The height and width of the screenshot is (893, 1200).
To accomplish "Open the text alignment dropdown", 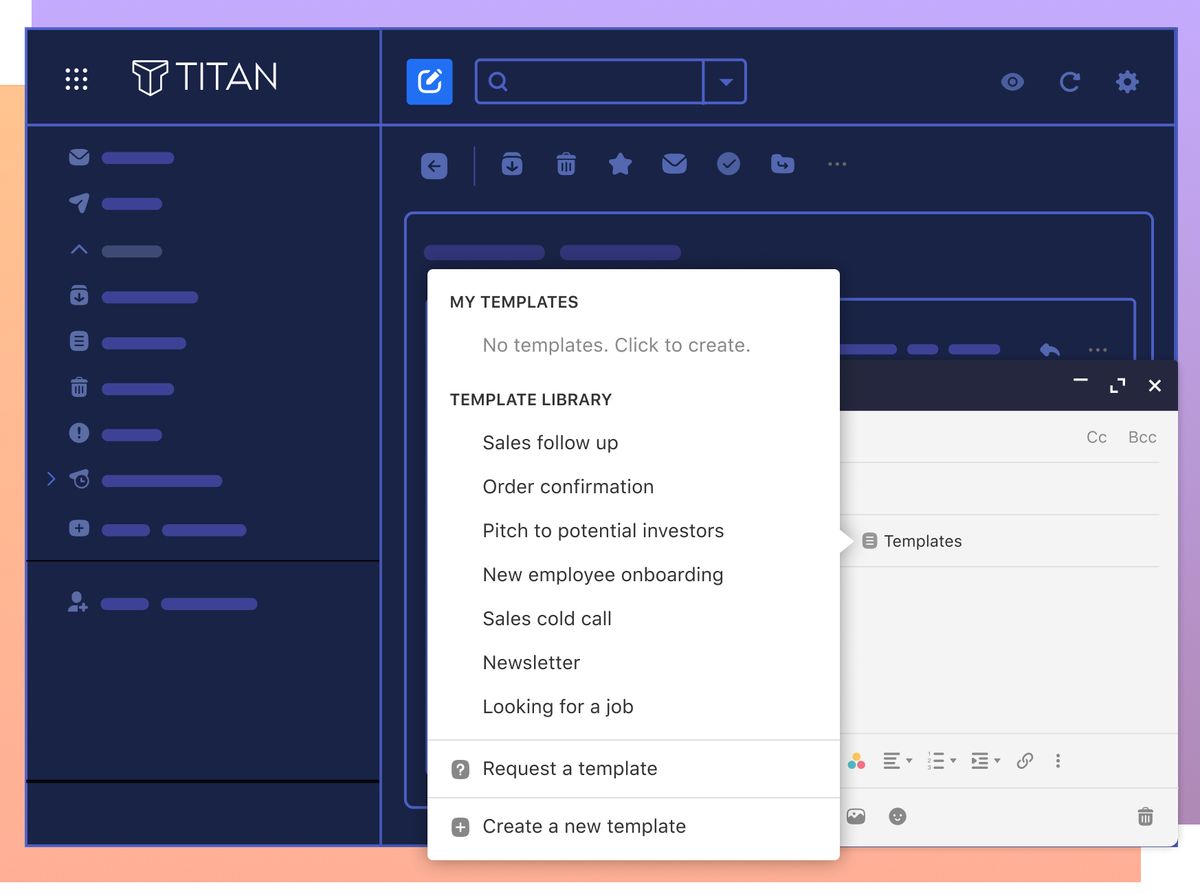I will 895,760.
